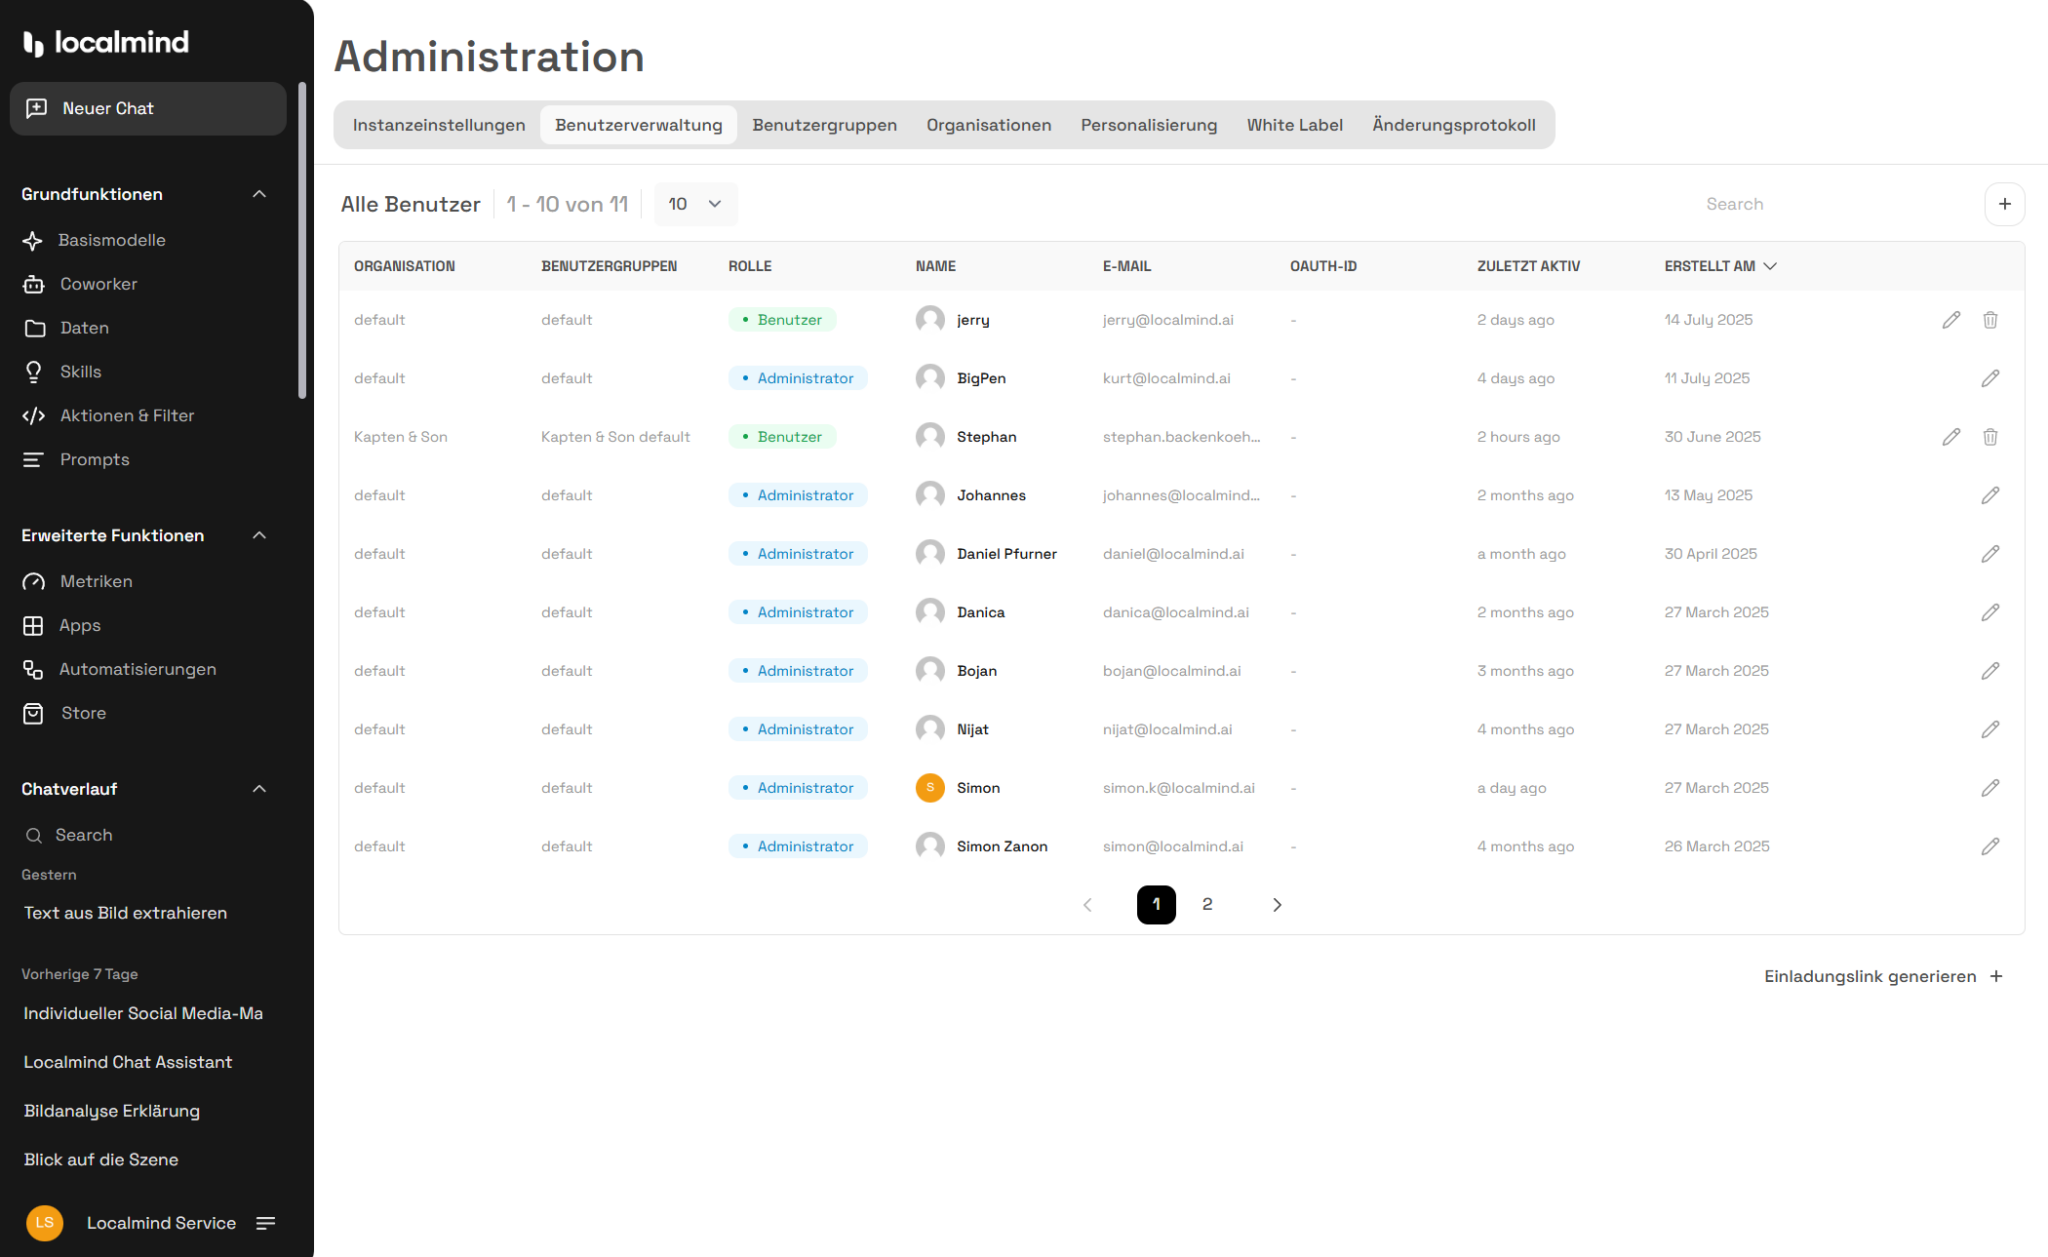Go to page 2 of users
Viewport: 2048px width, 1257px height.
(1207, 904)
